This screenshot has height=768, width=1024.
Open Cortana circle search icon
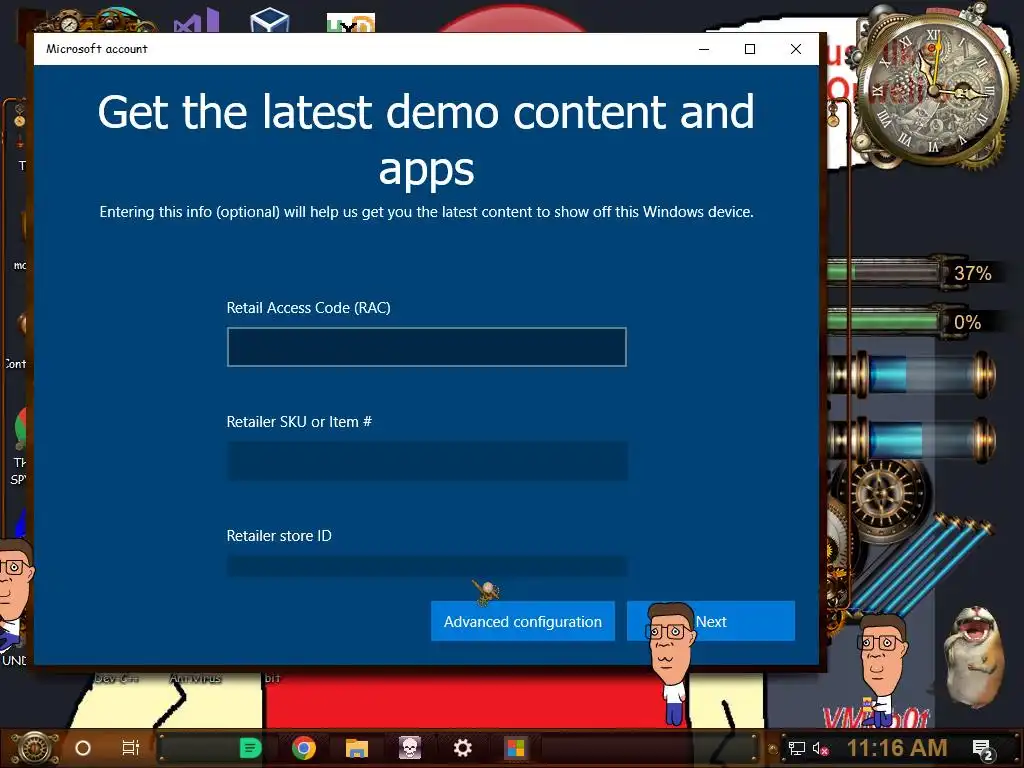83,748
